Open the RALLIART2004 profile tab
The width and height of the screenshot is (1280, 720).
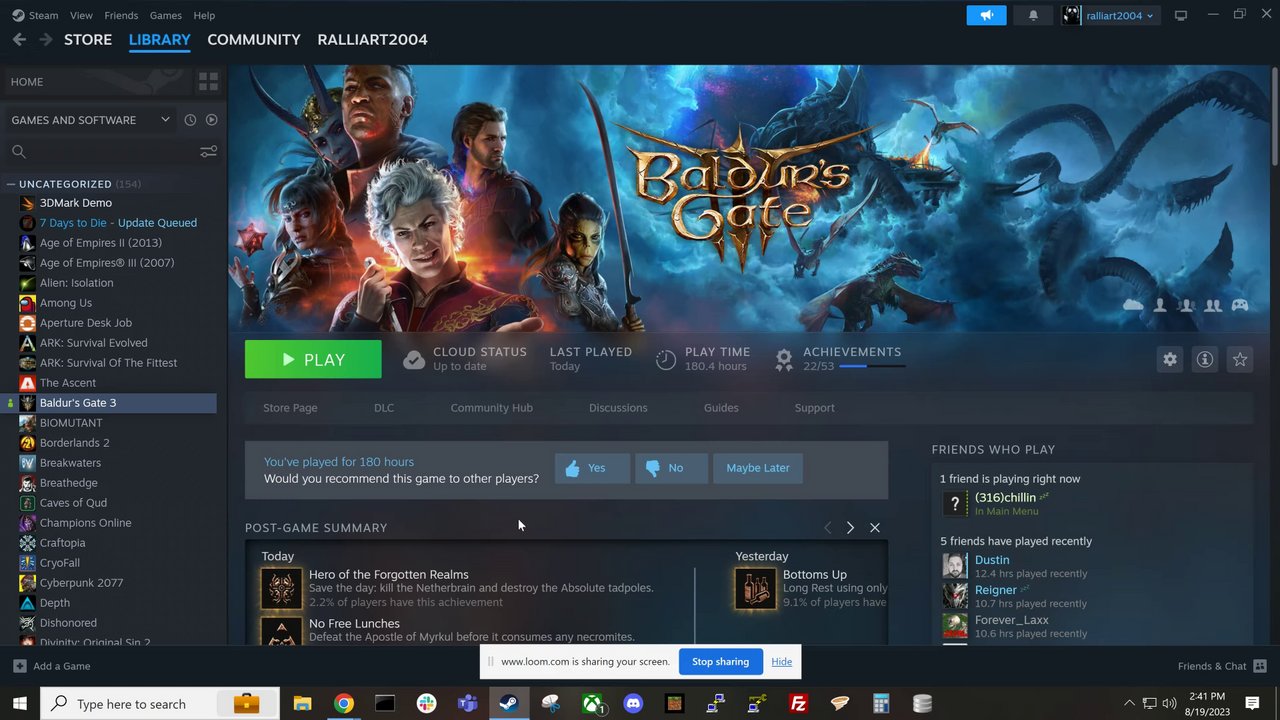point(372,39)
